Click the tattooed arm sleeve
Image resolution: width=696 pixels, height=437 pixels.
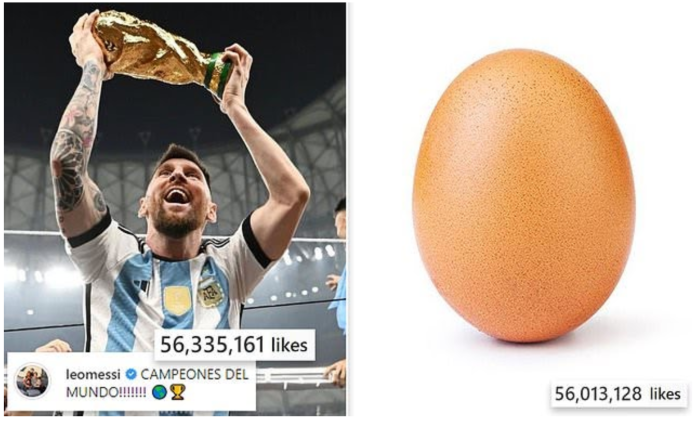point(78,146)
